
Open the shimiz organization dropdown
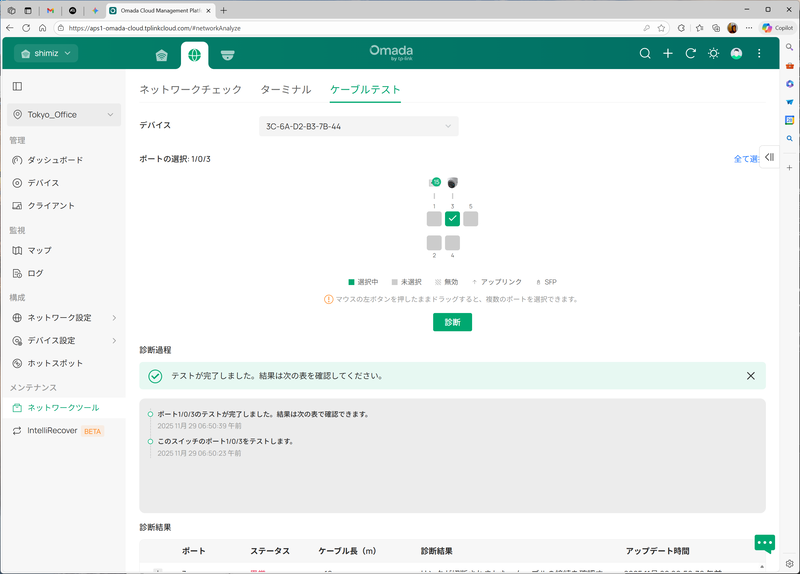point(46,53)
